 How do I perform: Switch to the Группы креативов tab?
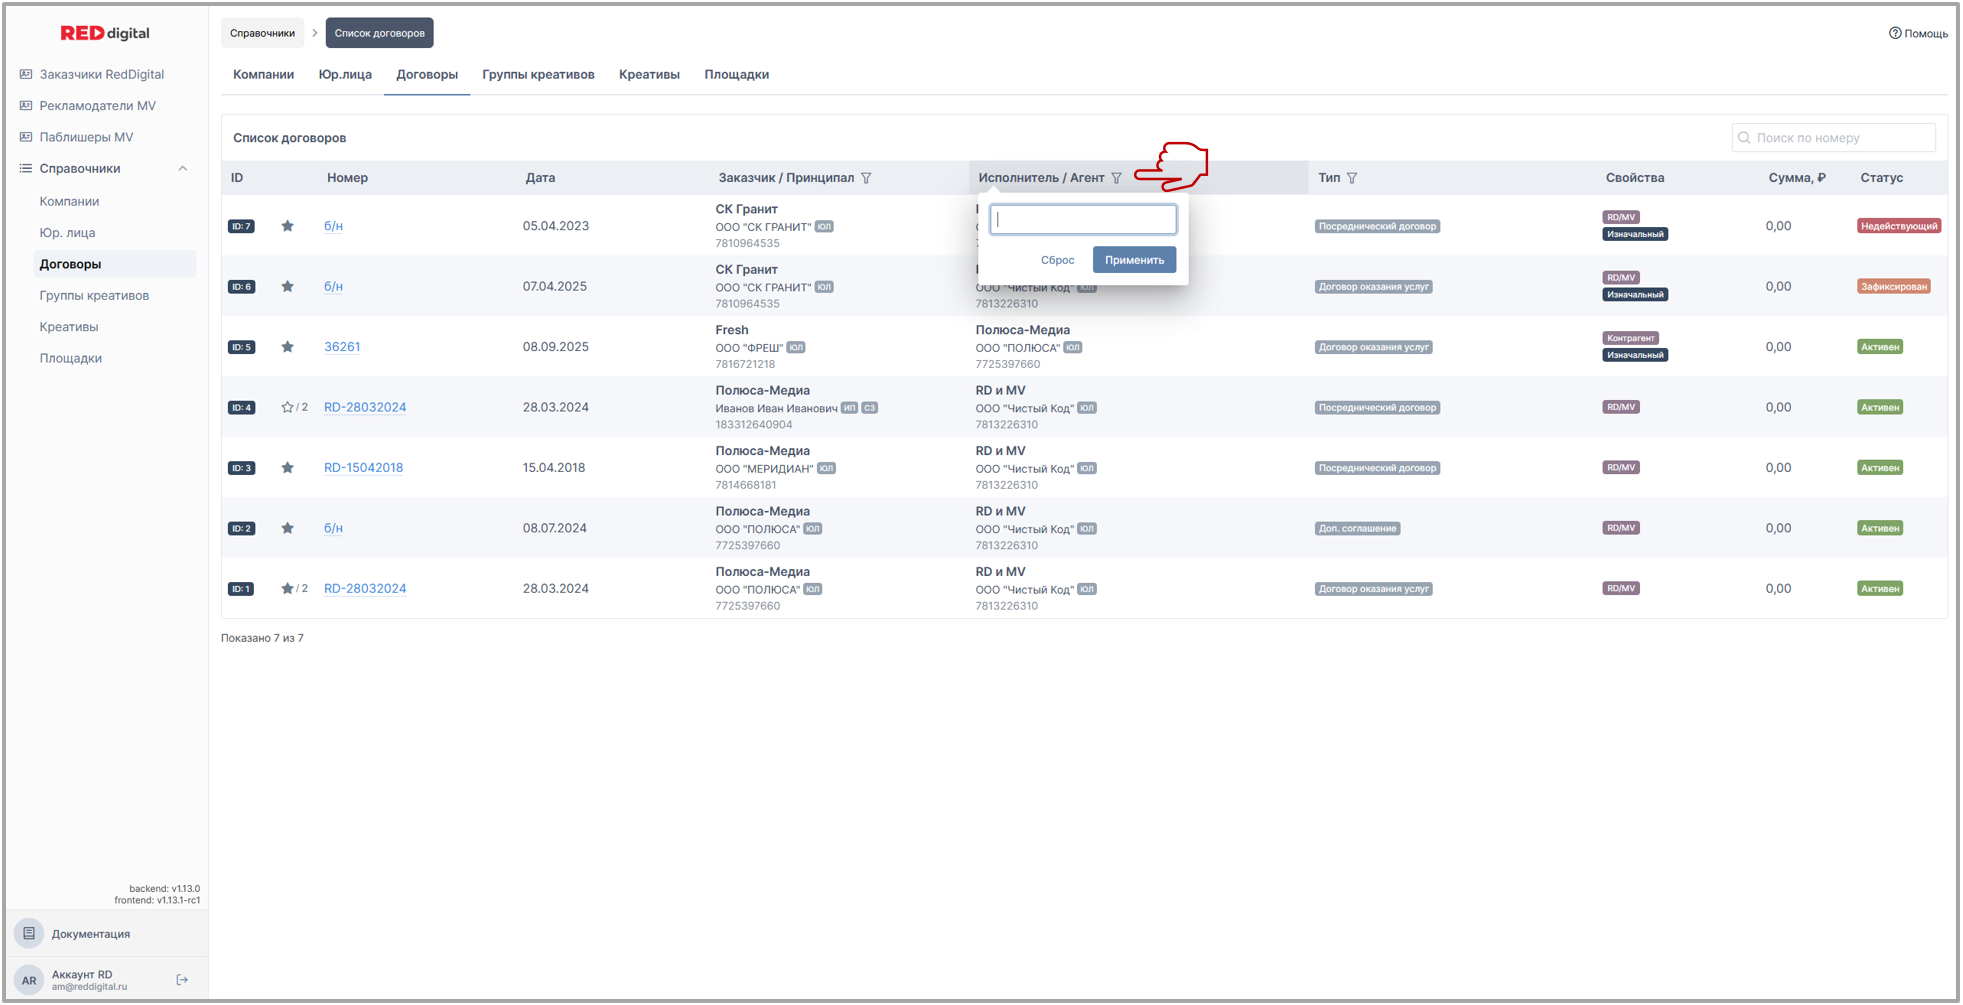click(x=538, y=74)
